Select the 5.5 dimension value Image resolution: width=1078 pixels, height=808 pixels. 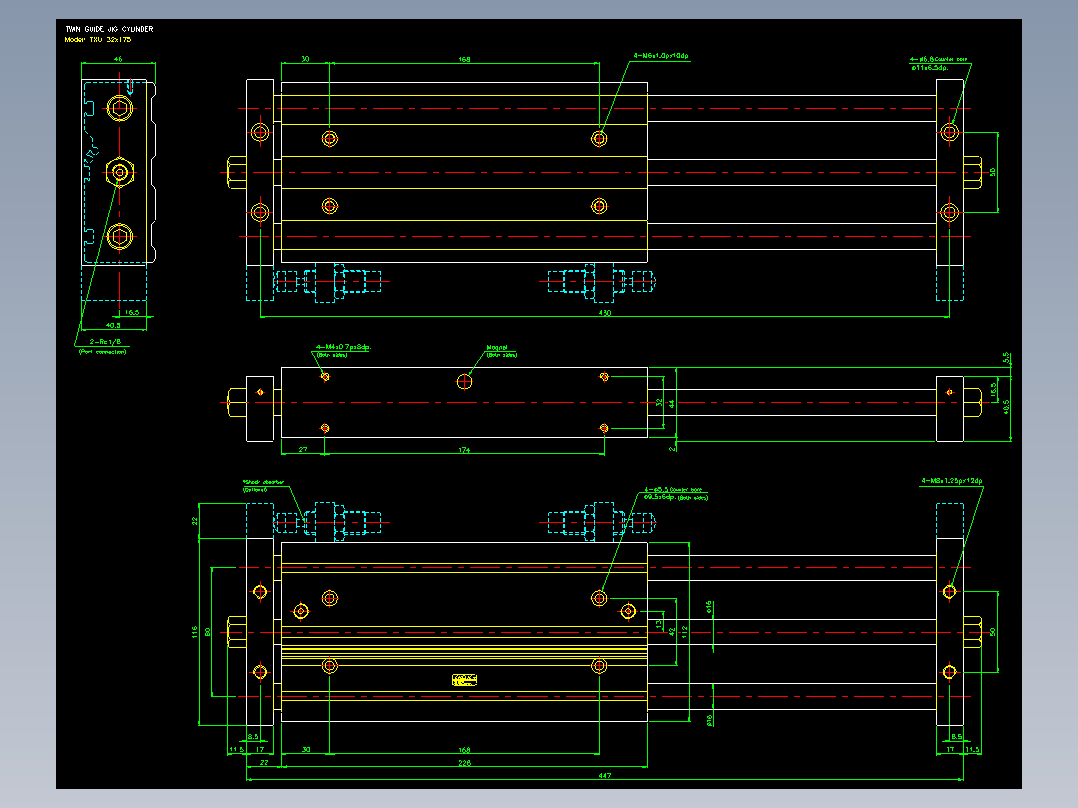click(1006, 358)
